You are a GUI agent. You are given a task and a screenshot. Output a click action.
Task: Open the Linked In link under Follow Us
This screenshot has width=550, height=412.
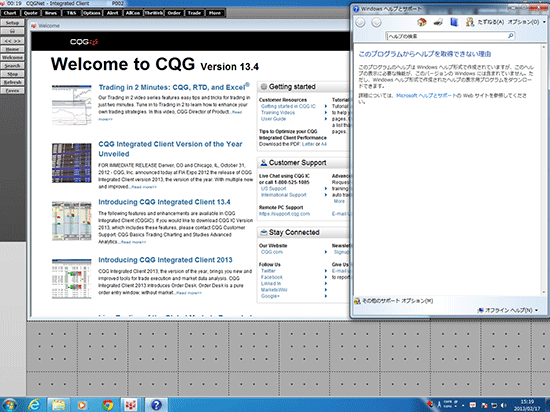[x=271, y=284]
